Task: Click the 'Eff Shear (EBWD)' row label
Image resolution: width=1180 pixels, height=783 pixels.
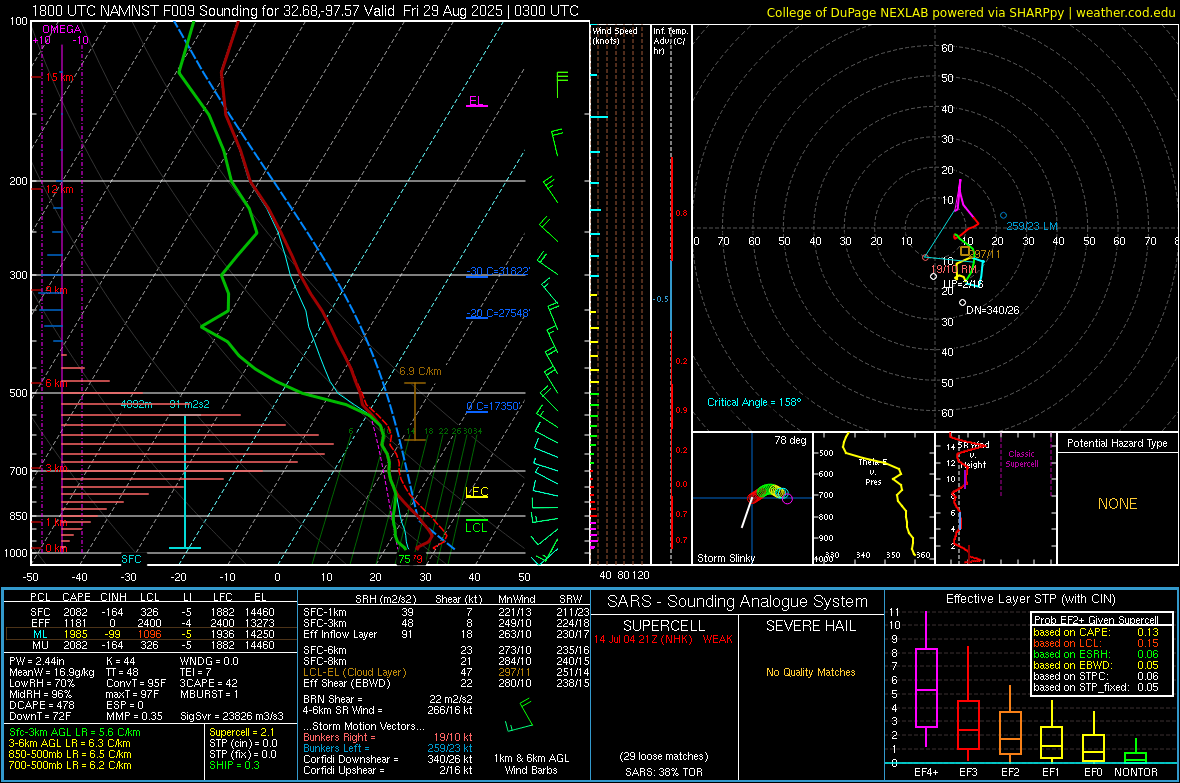Action: 347,684
